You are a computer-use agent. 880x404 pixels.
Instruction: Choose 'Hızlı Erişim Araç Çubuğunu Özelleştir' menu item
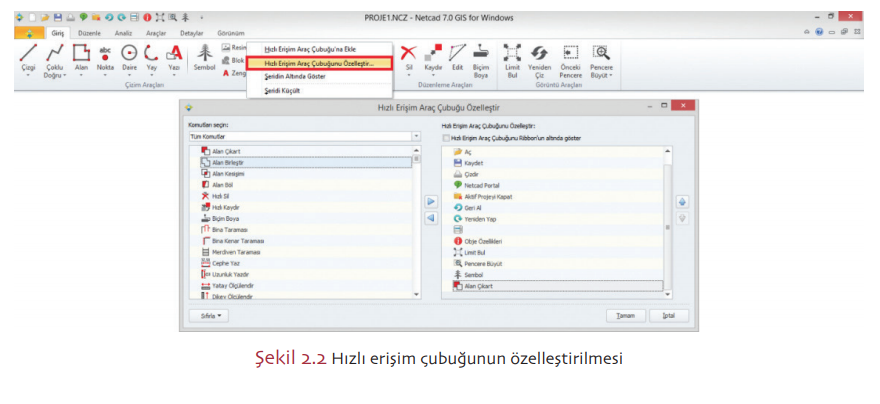[x=318, y=62]
